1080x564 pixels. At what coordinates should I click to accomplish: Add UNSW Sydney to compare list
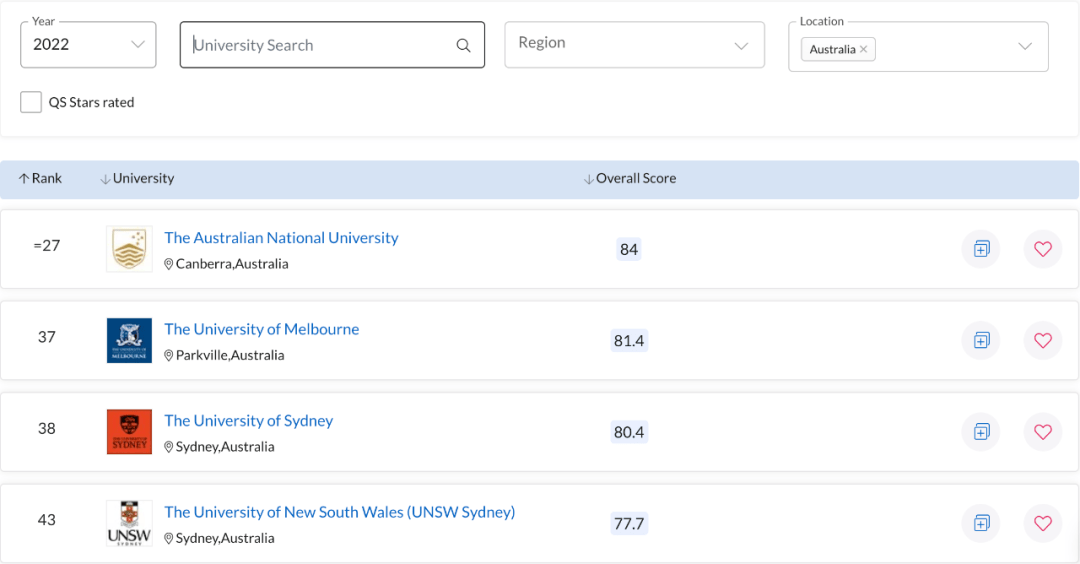point(981,523)
